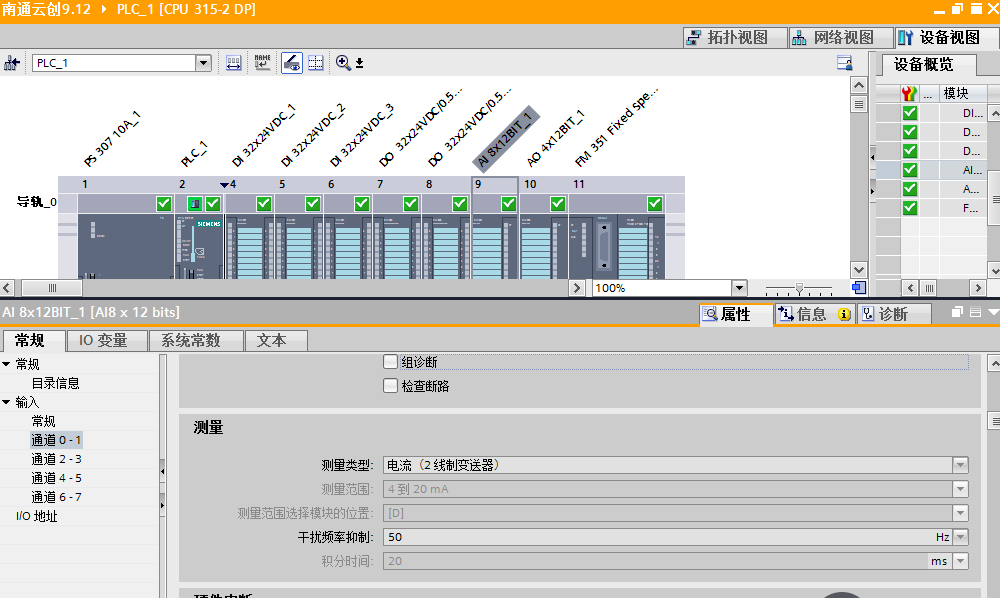Enable the 组诊断 checkbox
Image resolution: width=1000 pixels, height=598 pixels.
pos(390,362)
